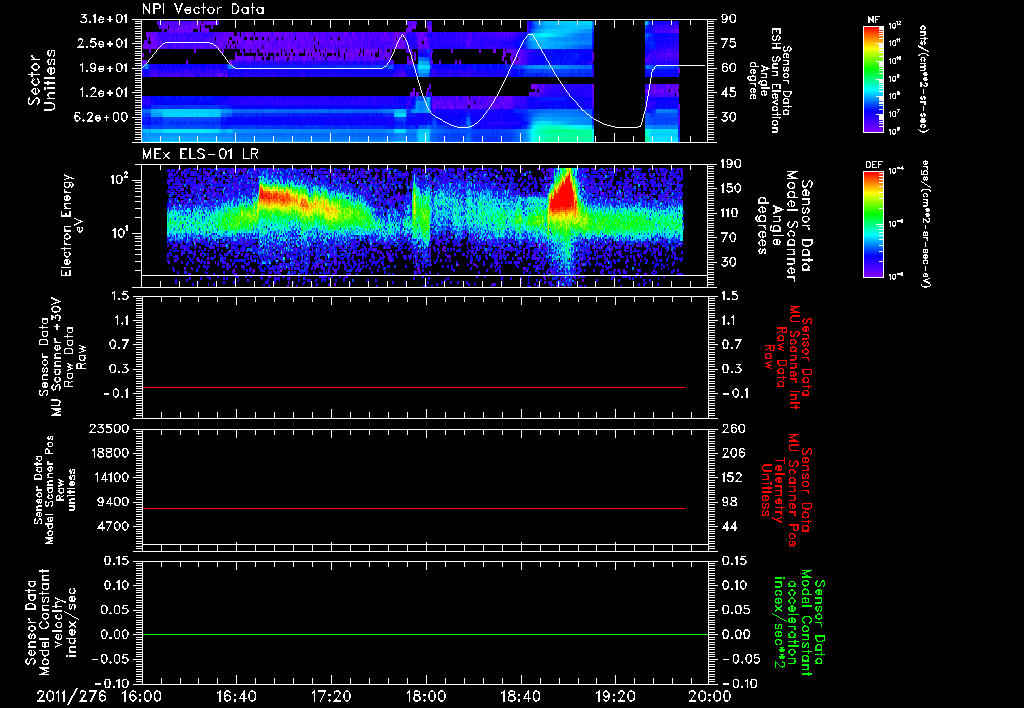Click the '14100' scanner position tick label

point(111,477)
